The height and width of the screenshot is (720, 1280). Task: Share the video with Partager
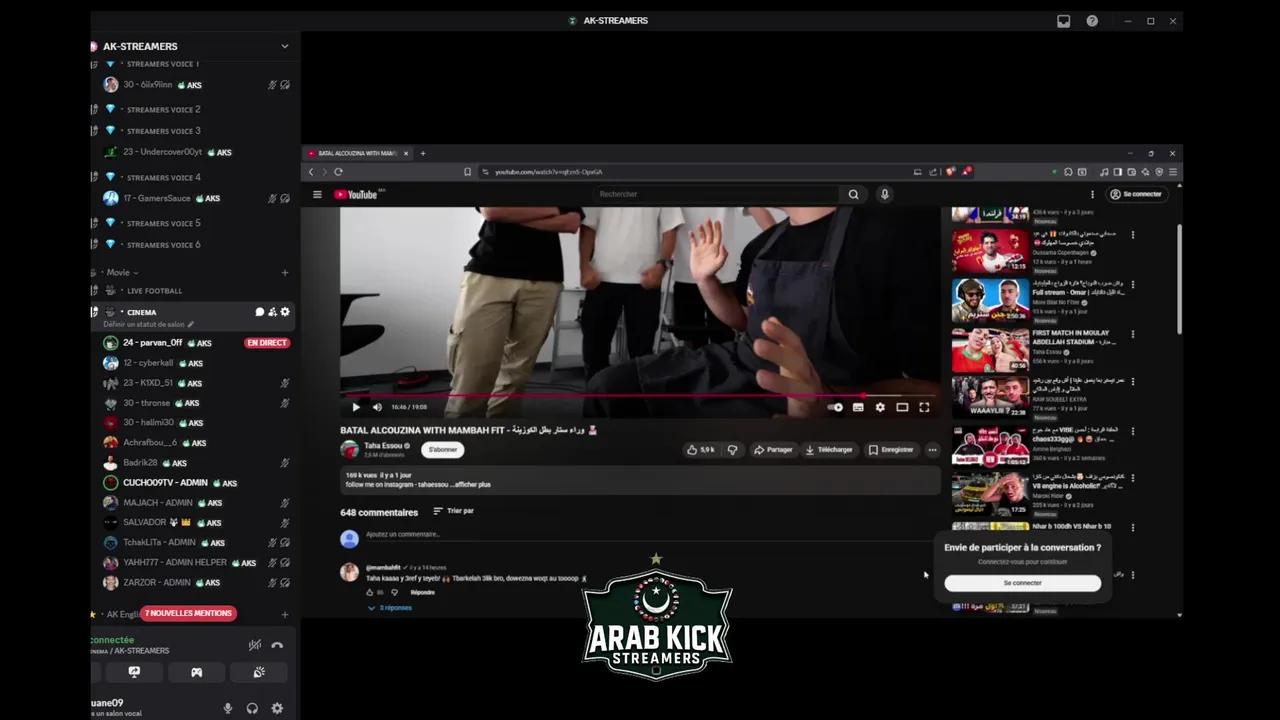pyautogui.click(x=773, y=450)
